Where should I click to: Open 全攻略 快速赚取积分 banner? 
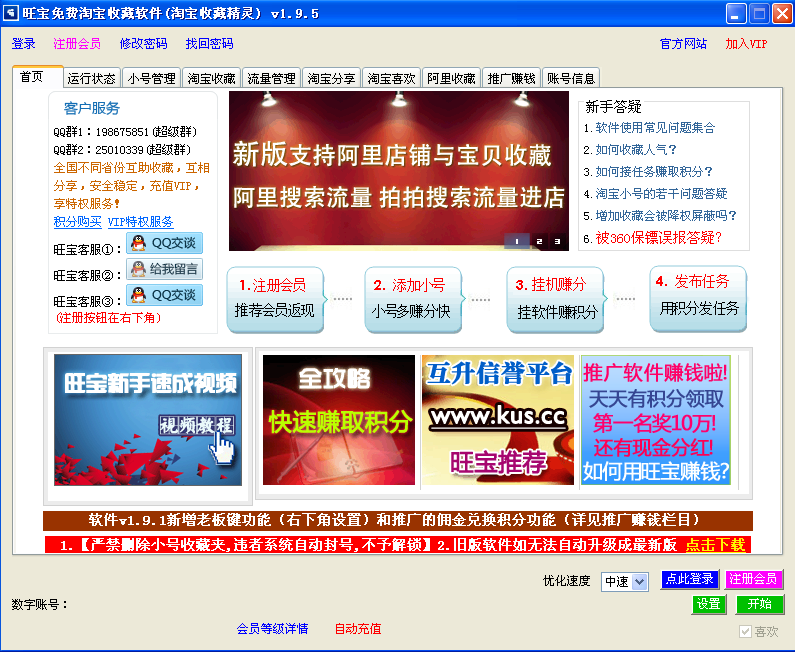pyautogui.click(x=338, y=419)
